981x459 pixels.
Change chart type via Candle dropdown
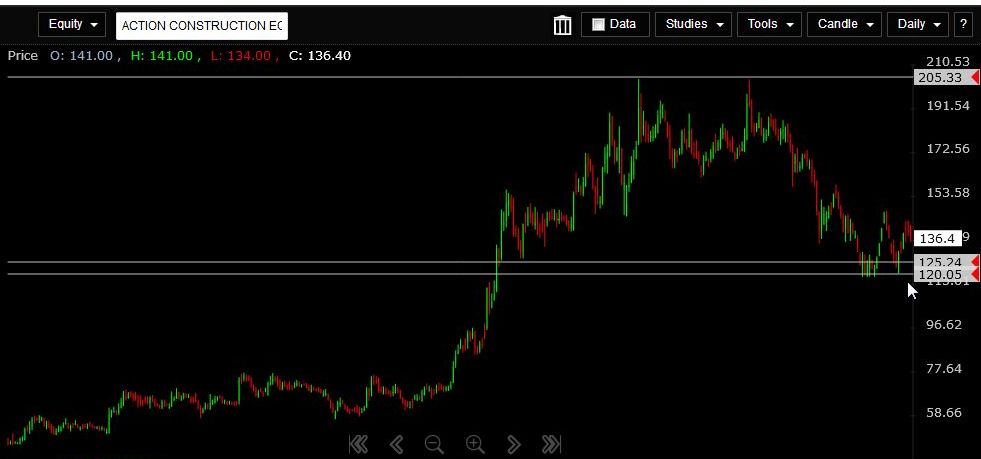pos(844,24)
